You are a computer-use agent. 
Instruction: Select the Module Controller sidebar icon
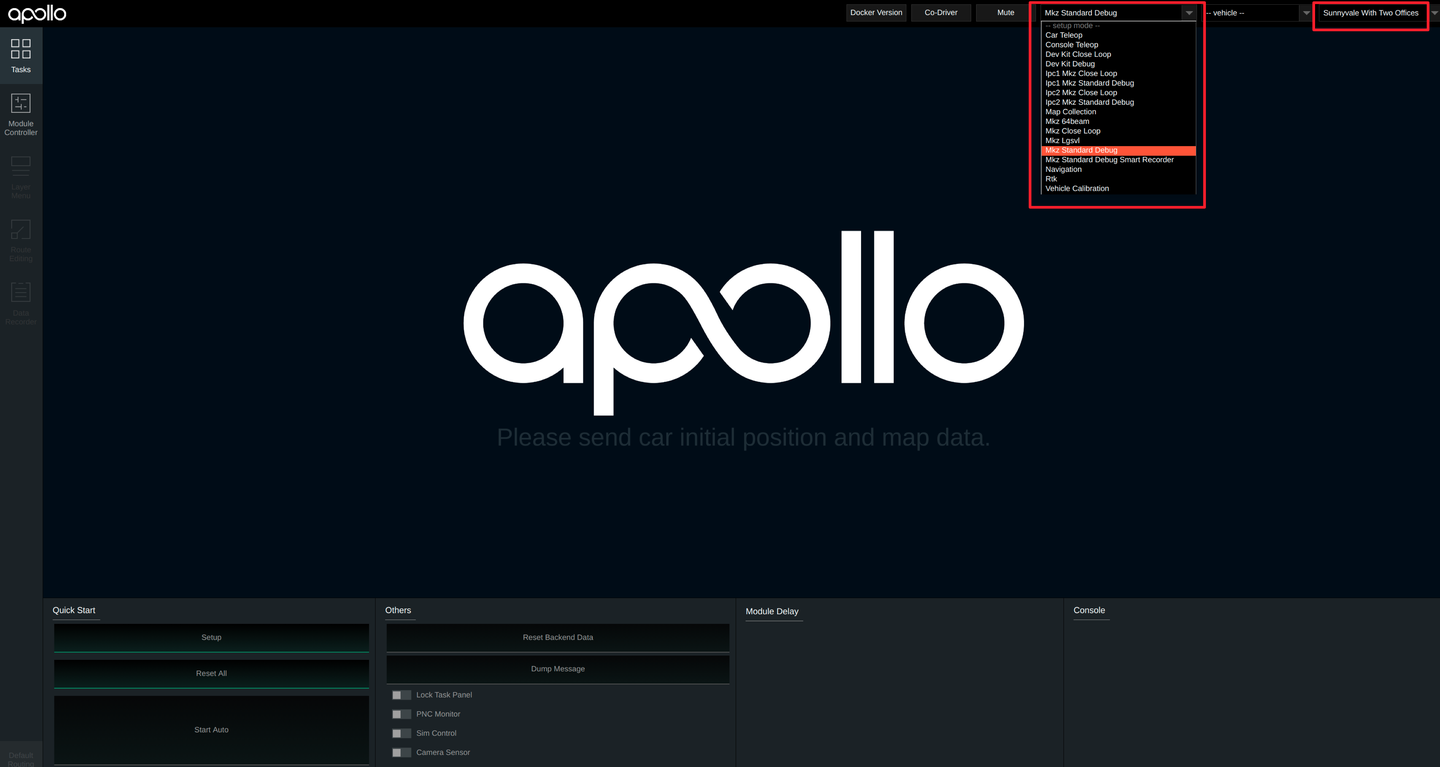tap(20, 112)
